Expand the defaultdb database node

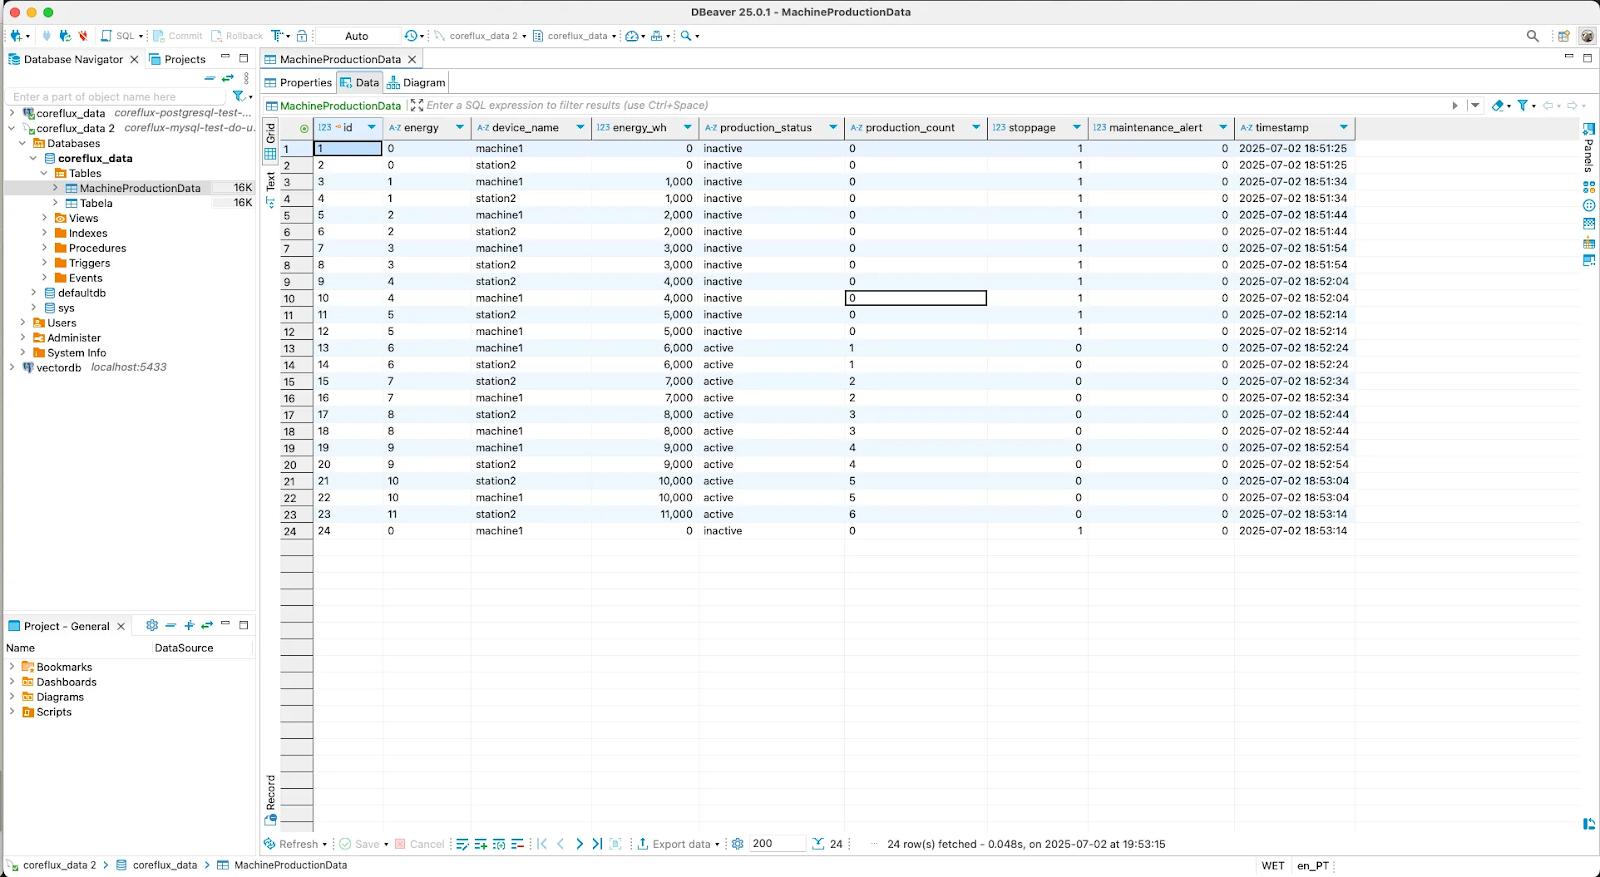click(x=33, y=293)
